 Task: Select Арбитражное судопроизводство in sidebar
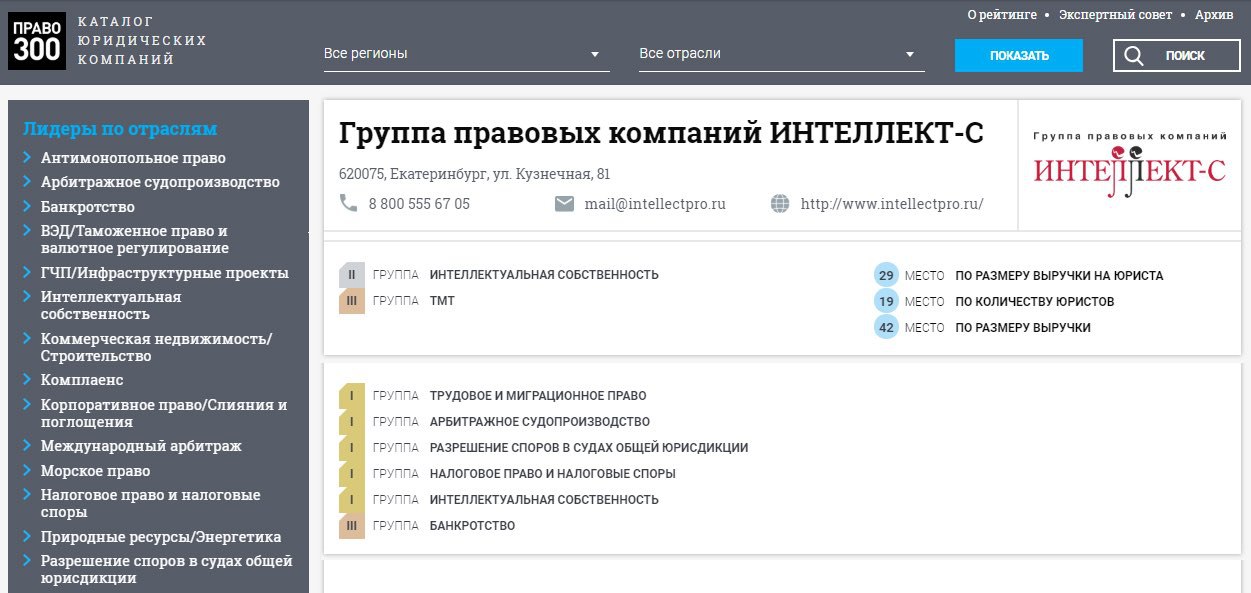pos(160,182)
